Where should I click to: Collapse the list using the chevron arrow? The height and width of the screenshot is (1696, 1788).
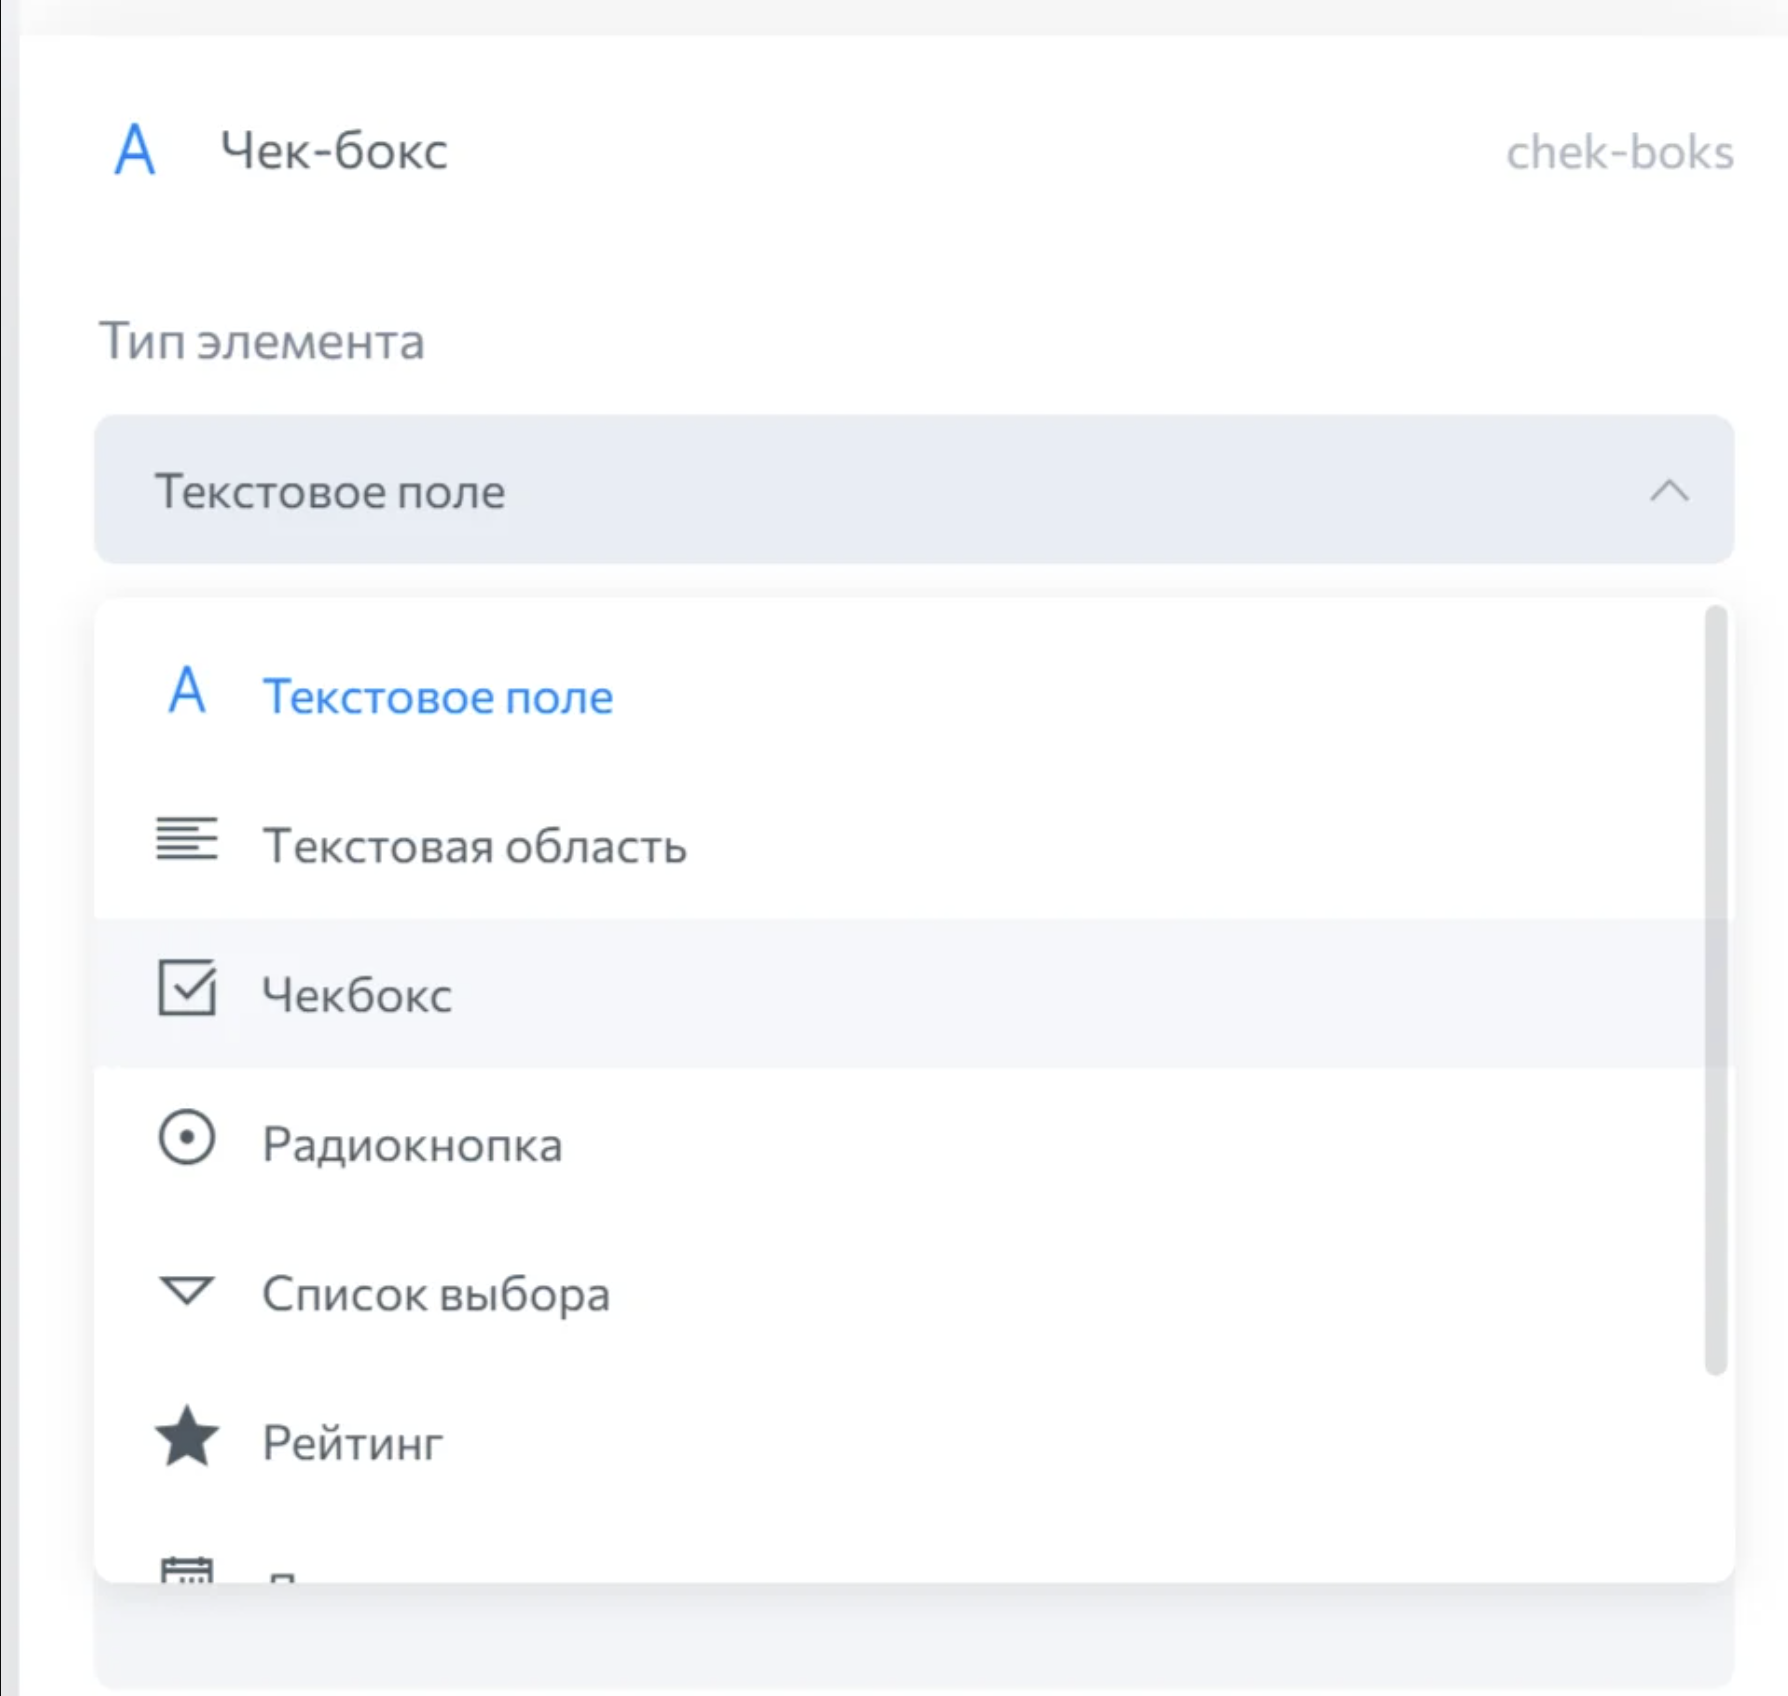[1669, 491]
